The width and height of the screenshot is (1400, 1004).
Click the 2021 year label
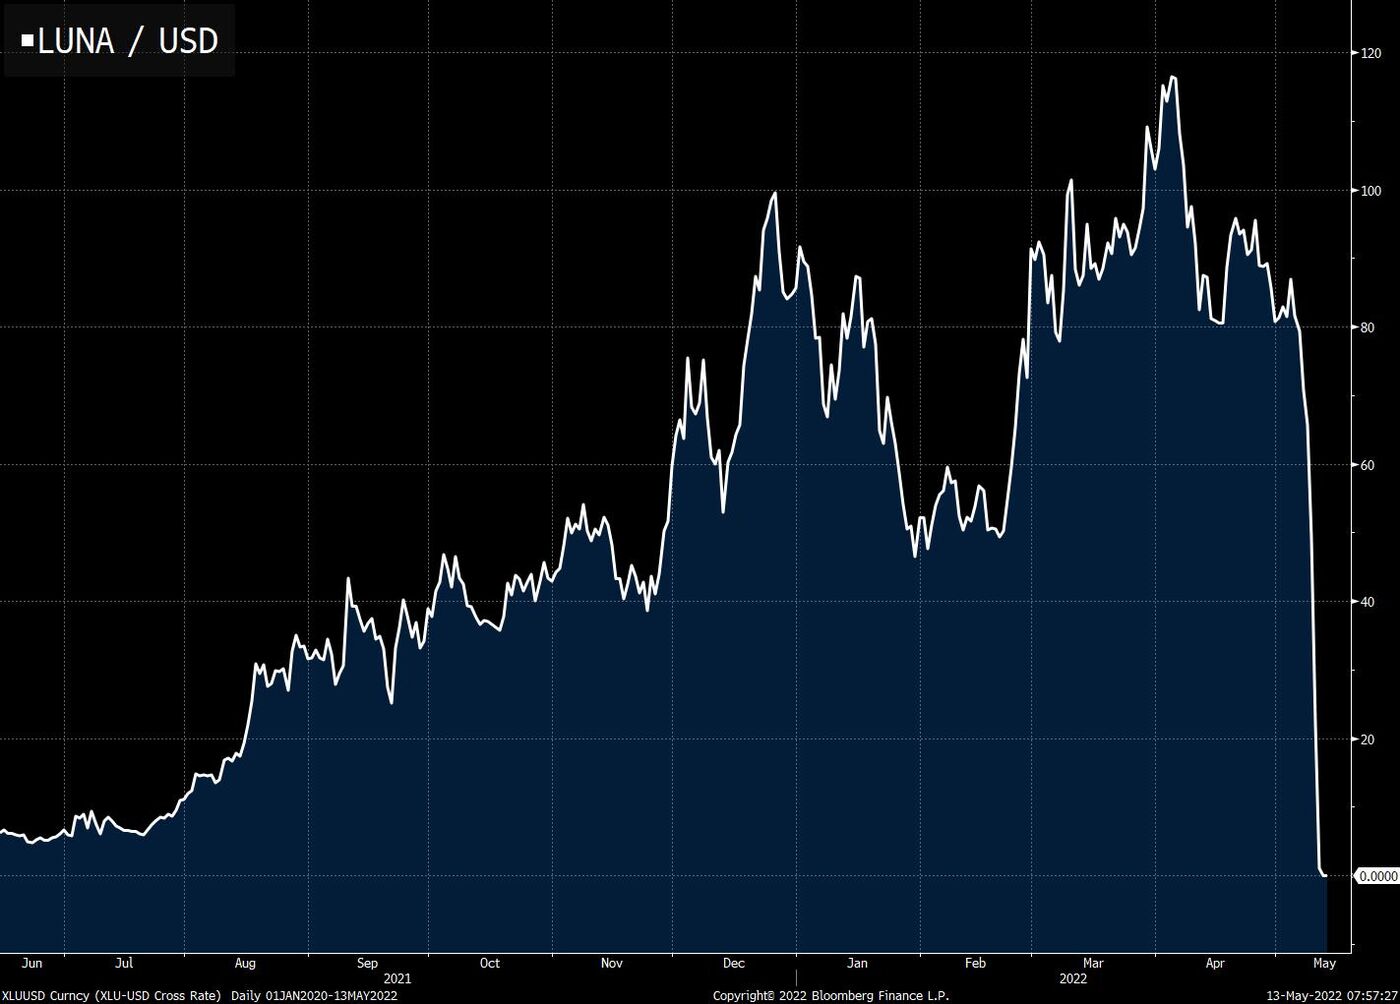(x=397, y=978)
